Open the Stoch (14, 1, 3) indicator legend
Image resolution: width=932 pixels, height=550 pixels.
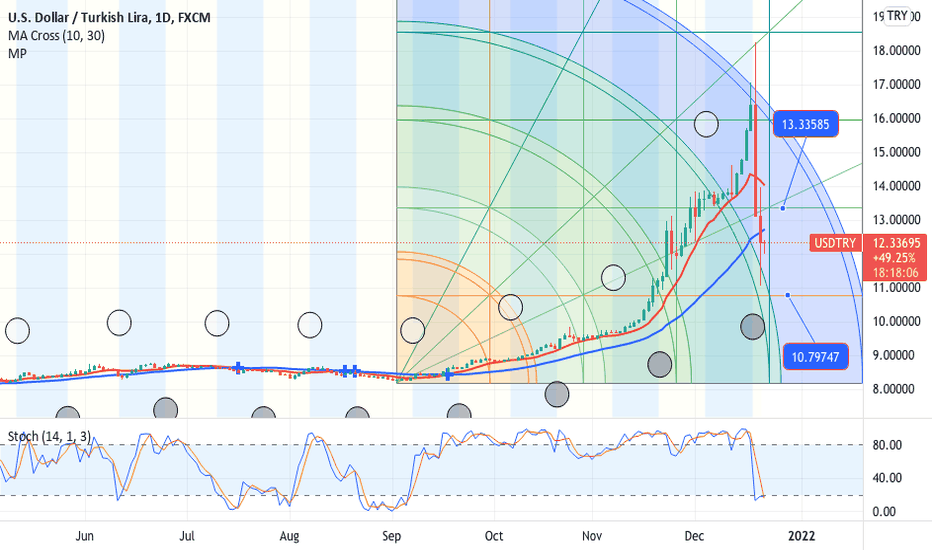pos(49,436)
